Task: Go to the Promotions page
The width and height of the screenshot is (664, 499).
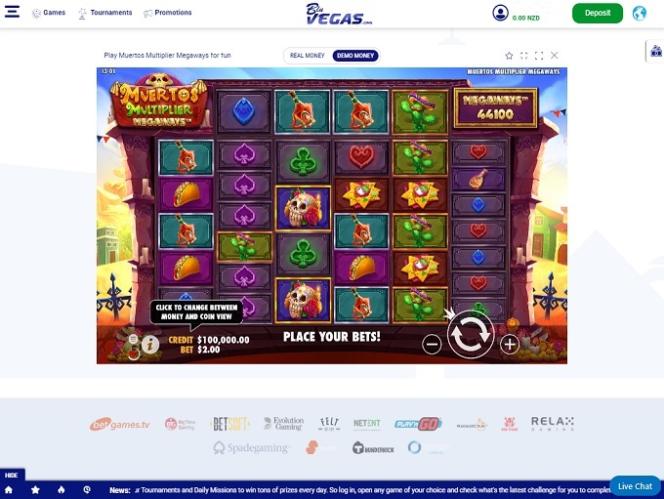Action: pyautogui.click(x=168, y=13)
